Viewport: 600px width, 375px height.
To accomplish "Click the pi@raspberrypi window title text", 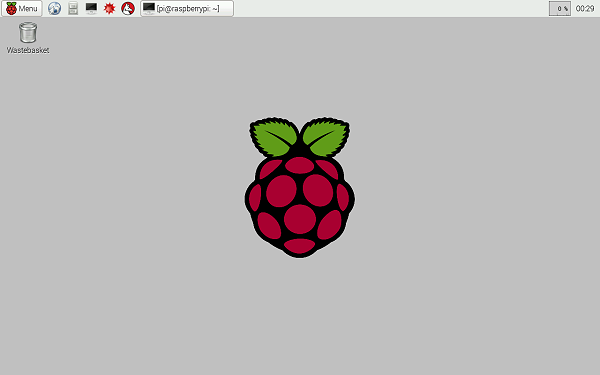I will [188, 8].
